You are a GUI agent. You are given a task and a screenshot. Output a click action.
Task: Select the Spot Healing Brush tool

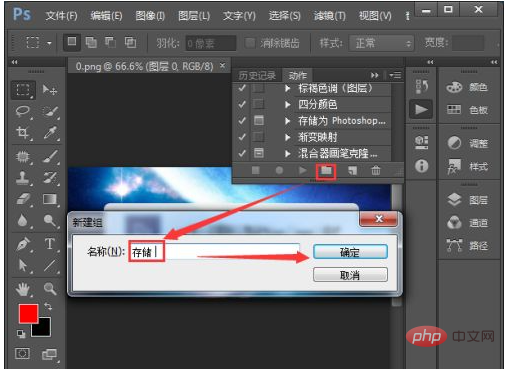coord(23,156)
